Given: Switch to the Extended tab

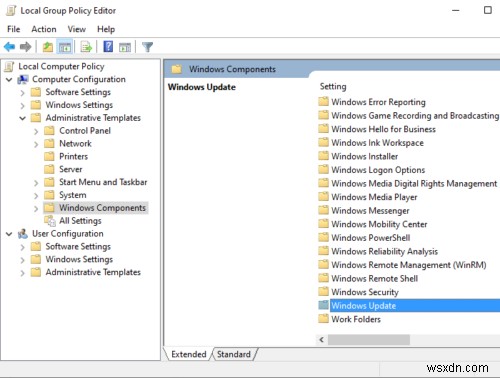Looking at the screenshot, I should [189, 354].
